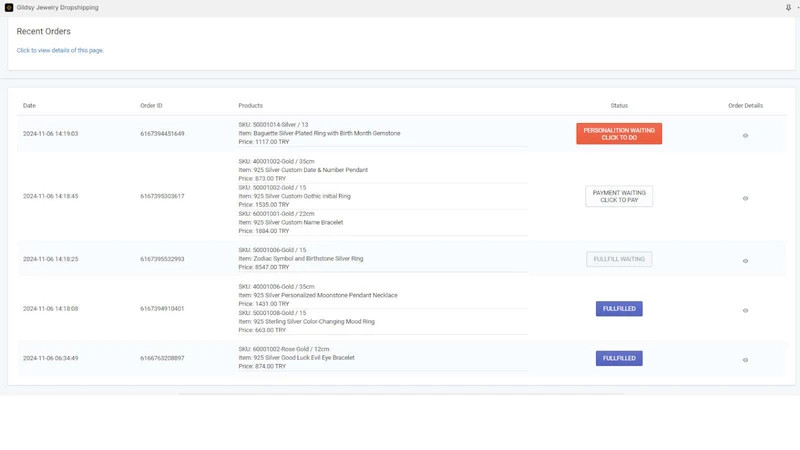
Task: Open dropdown arrow beside the pin icon
Action: (797, 8)
